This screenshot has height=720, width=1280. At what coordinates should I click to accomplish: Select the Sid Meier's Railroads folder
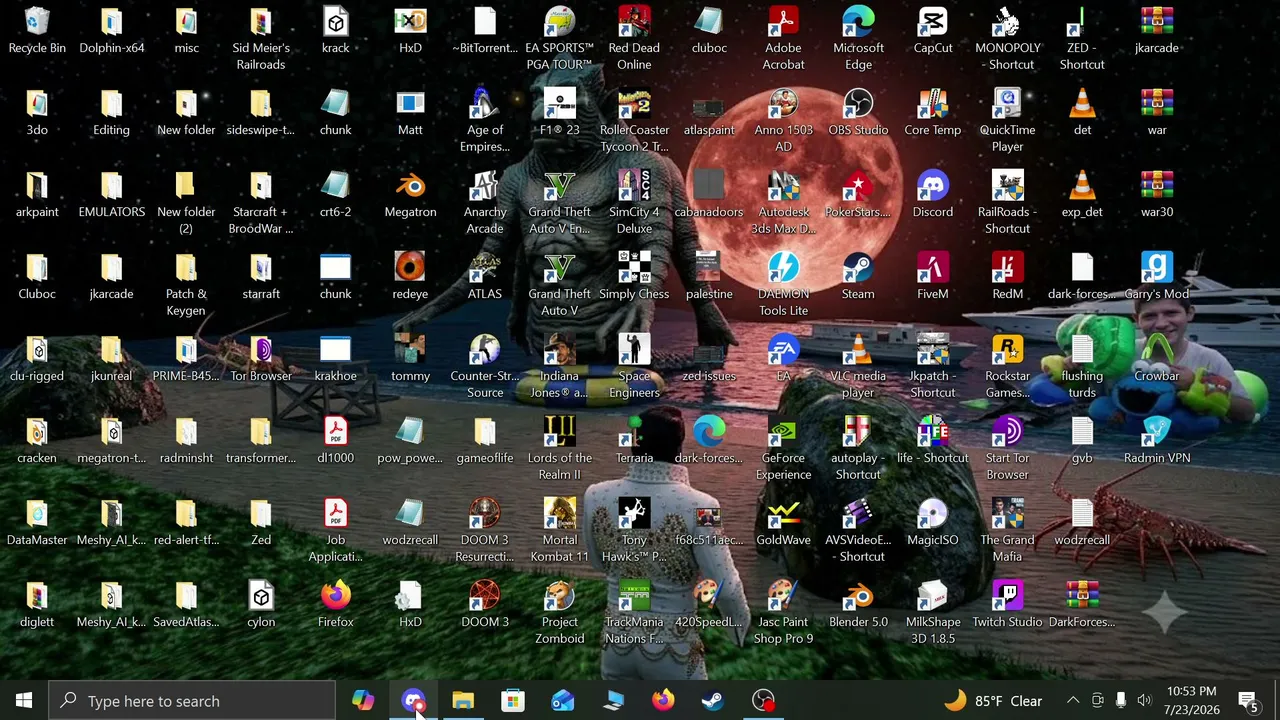tap(261, 39)
